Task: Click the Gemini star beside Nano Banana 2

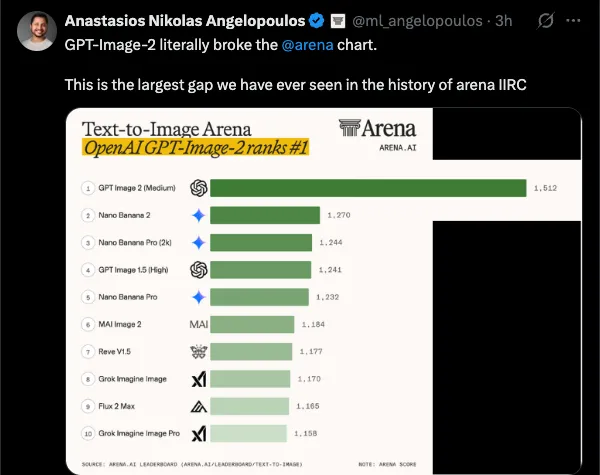Action: [x=198, y=215]
